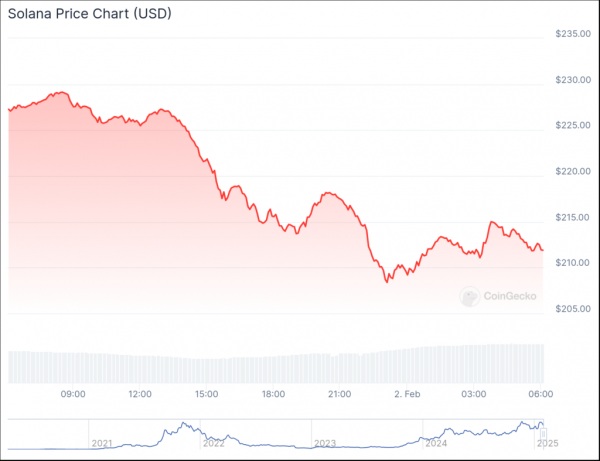Click the $205.00 price axis label

[x=573, y=308]
